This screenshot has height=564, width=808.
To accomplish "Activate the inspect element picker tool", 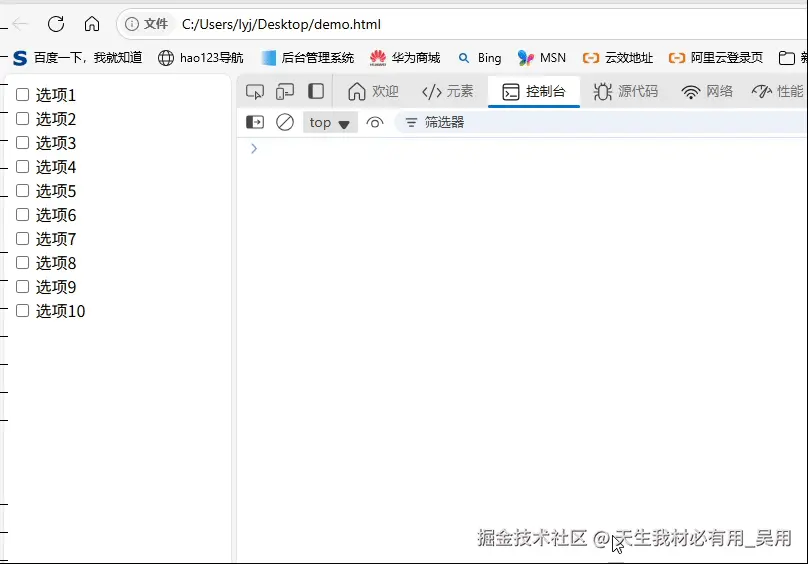I will pyautogui.click(x=255, y=92).
